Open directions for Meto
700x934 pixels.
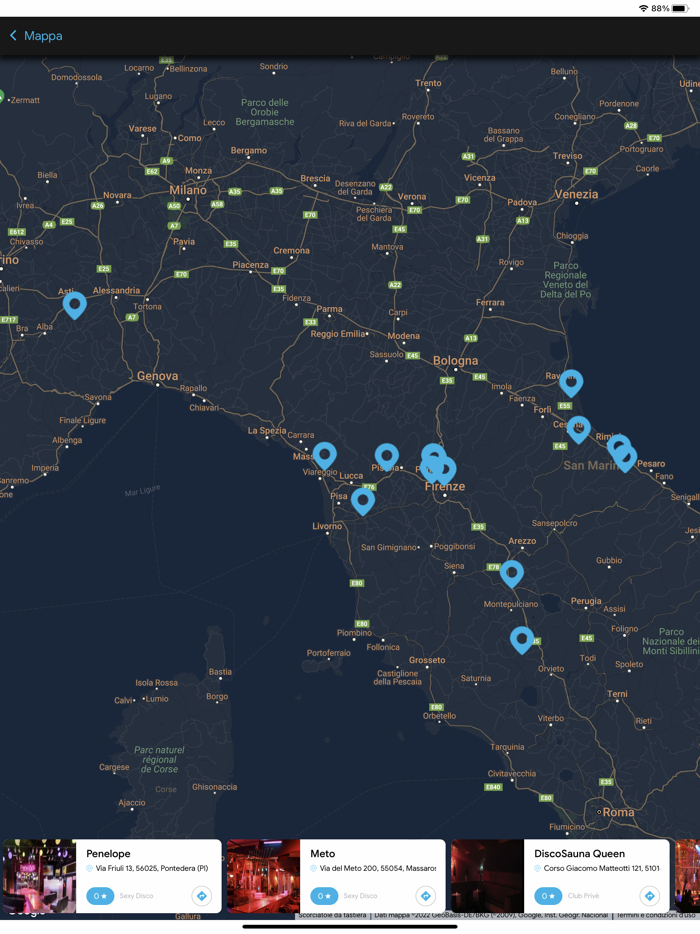[425, 895]
